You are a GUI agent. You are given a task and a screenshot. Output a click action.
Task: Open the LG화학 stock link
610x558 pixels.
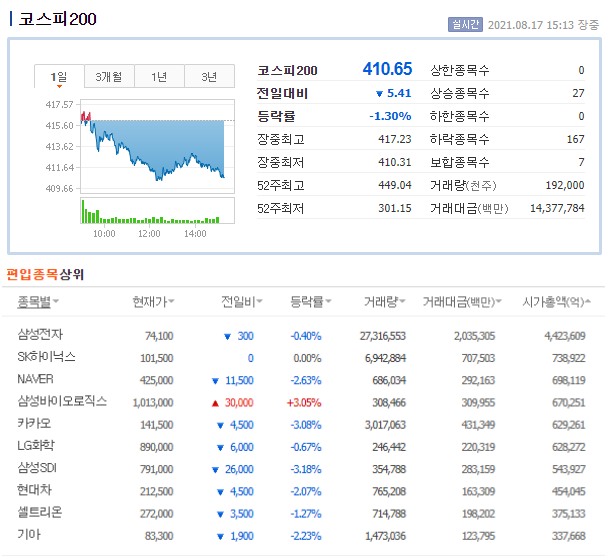36,446
